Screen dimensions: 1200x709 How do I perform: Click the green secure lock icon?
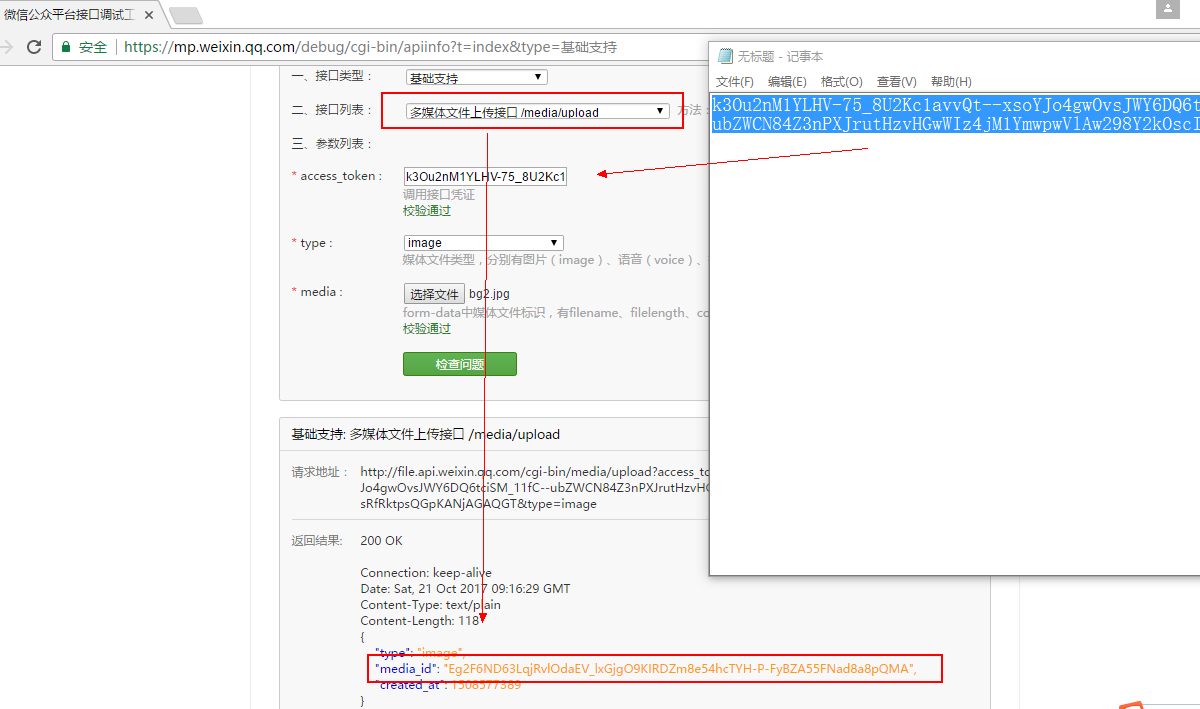pyautogui.click(x=66, y=47)
